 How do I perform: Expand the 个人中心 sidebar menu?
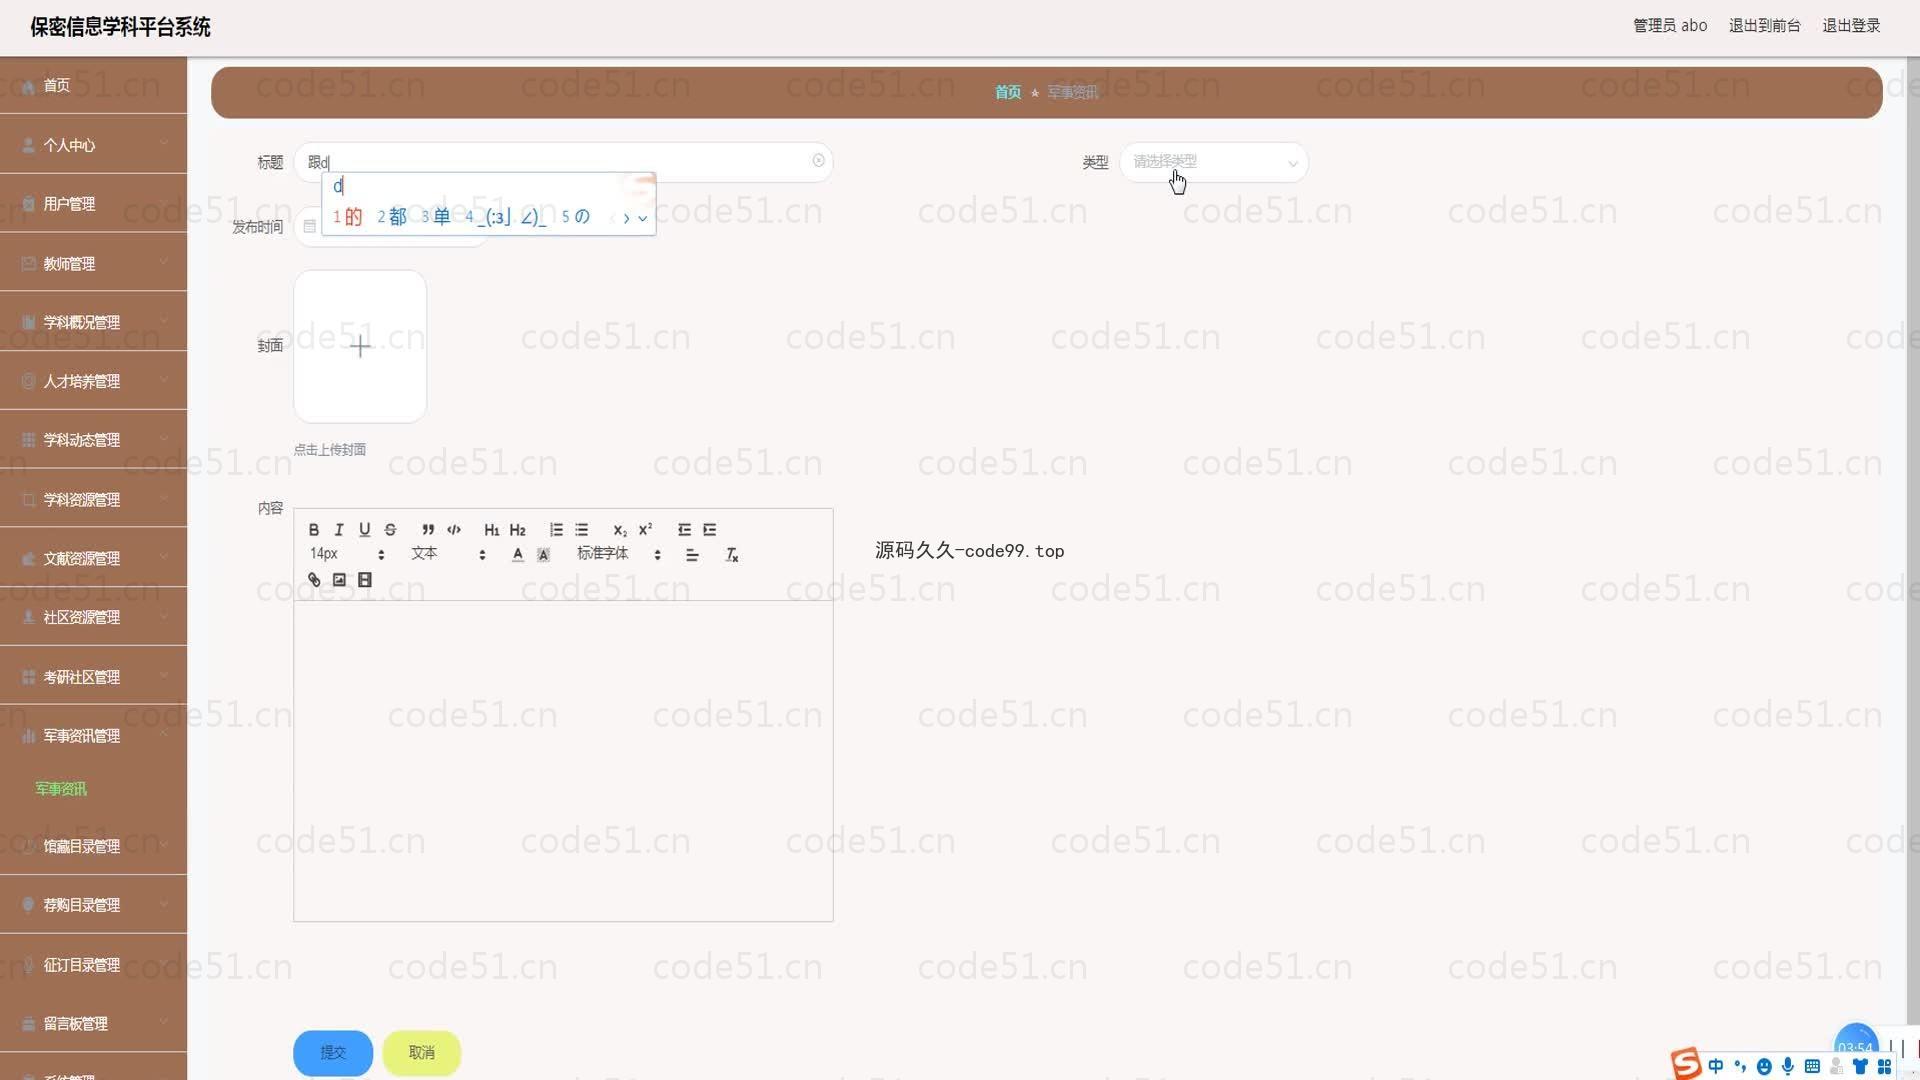pos(93,145)
